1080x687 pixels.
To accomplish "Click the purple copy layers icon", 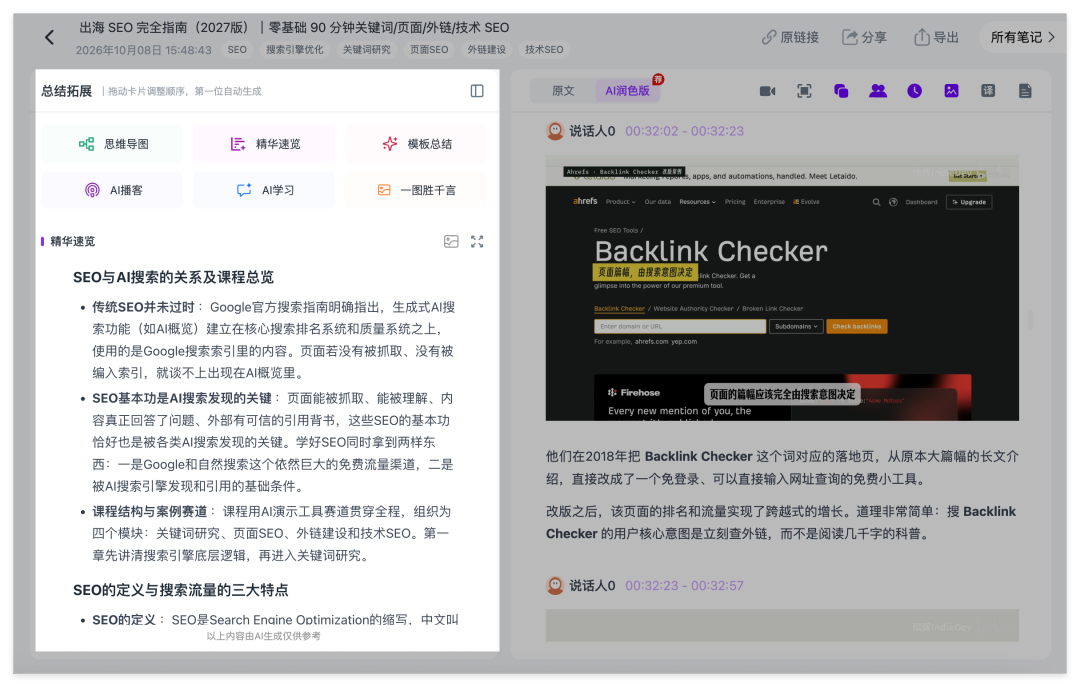I will click(841, 91).
